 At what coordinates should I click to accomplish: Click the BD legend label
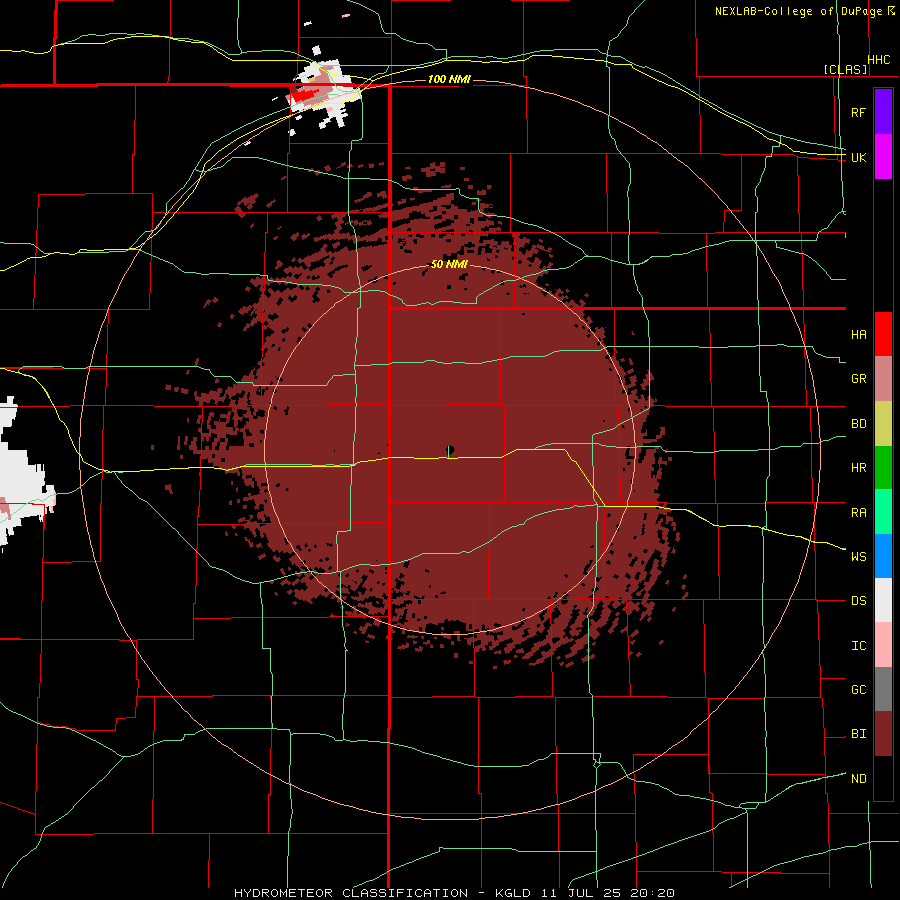[858, 424]
